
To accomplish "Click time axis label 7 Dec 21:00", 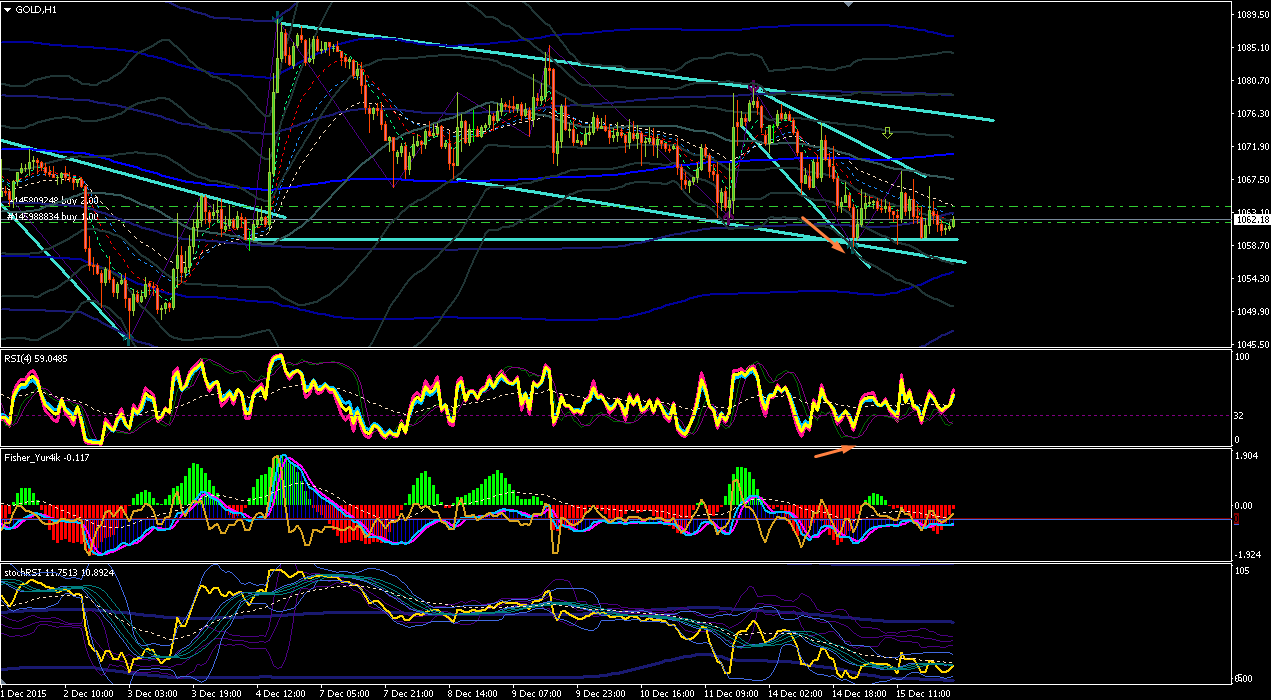I will tap(411, 692).
